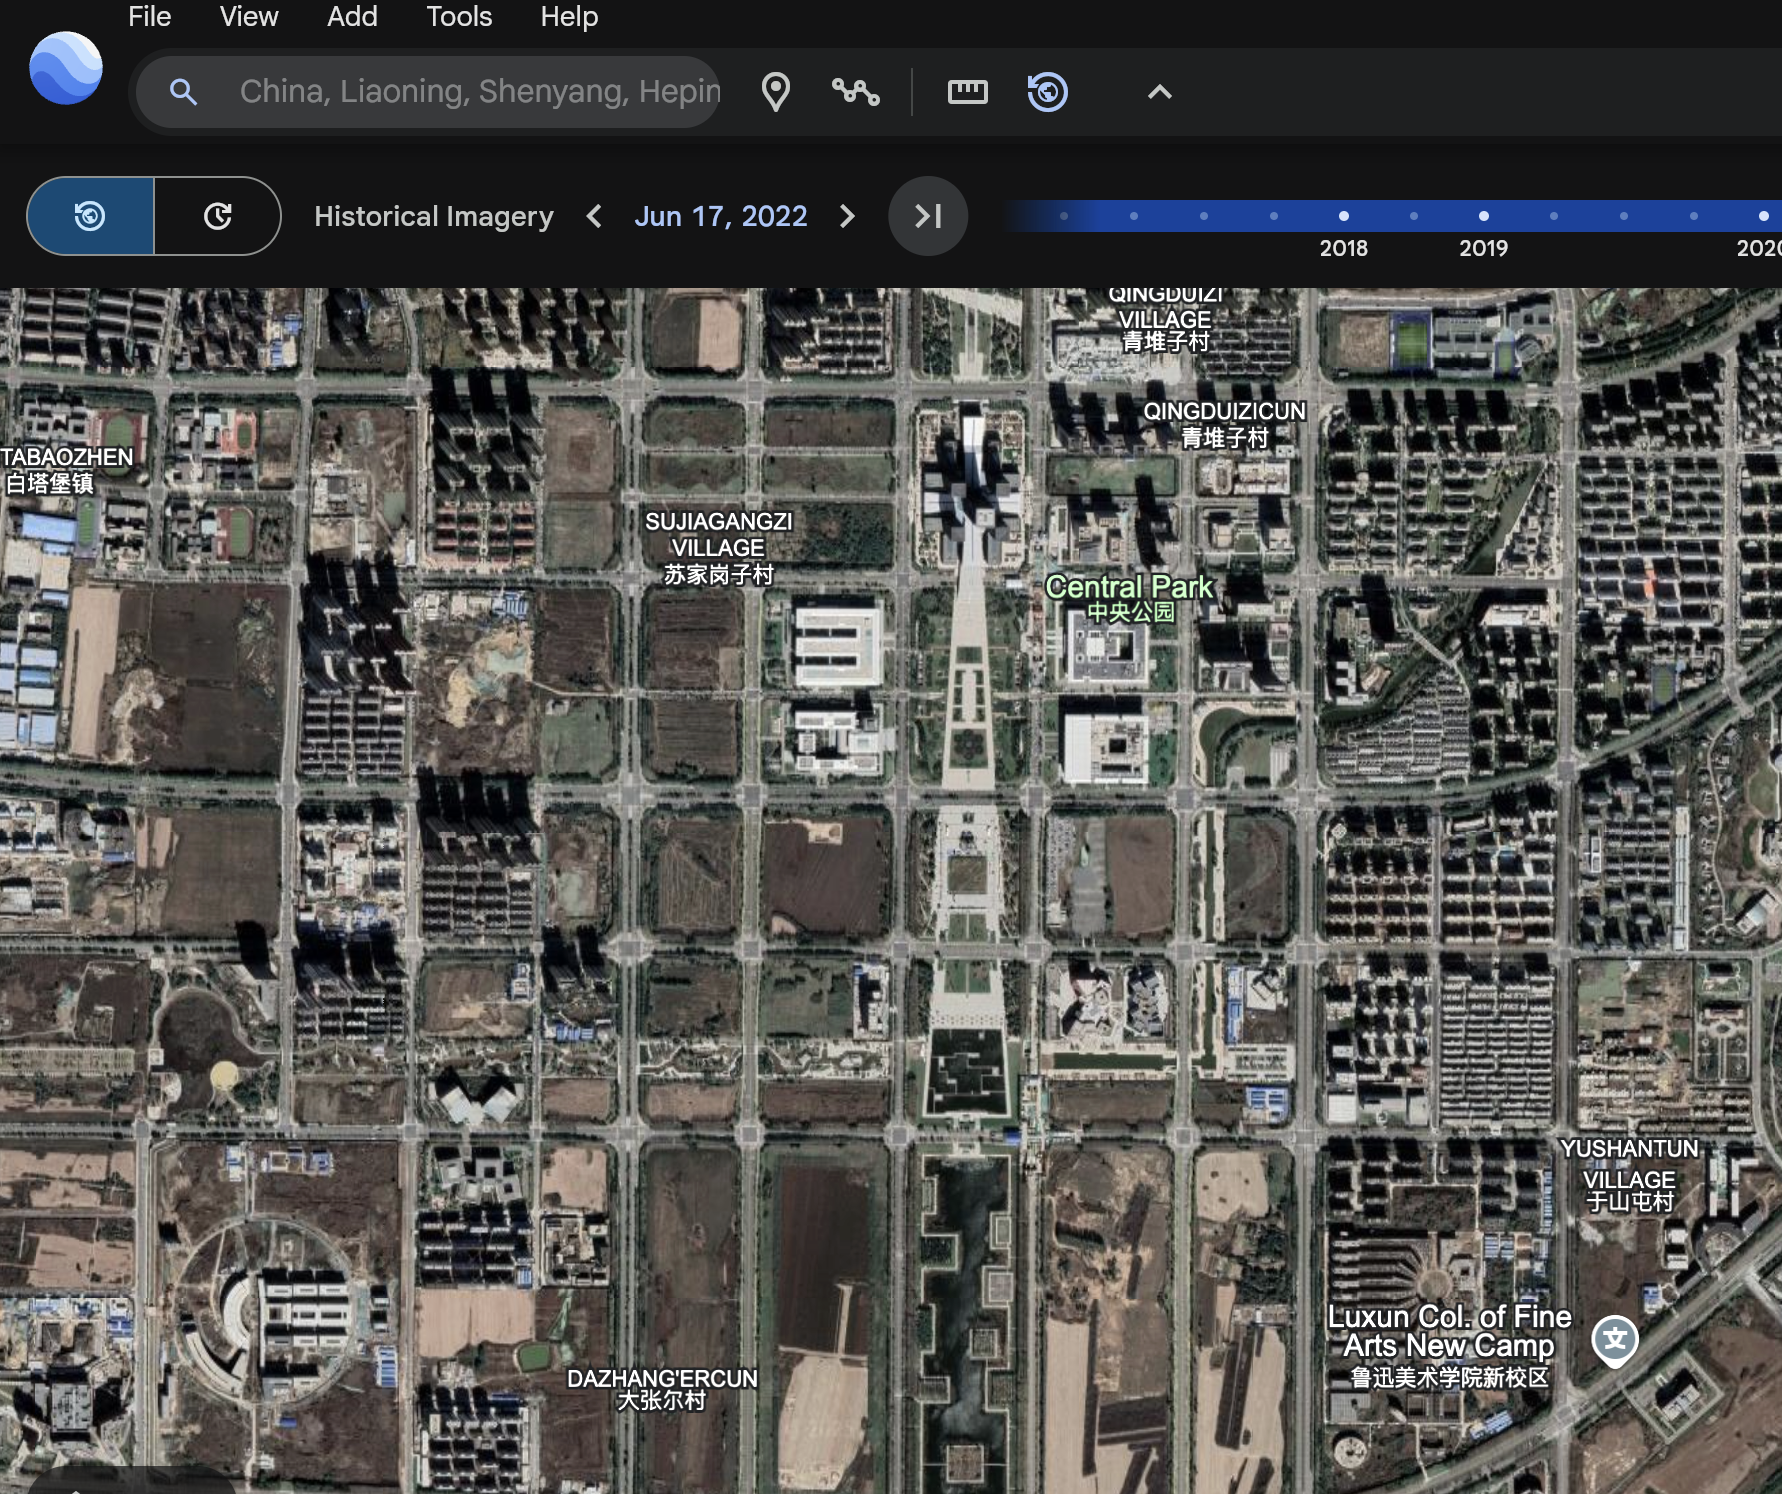Screen dimensions: 1782x1494
Task: Click the 2018 timeline marker dot
Action: 1343,216
